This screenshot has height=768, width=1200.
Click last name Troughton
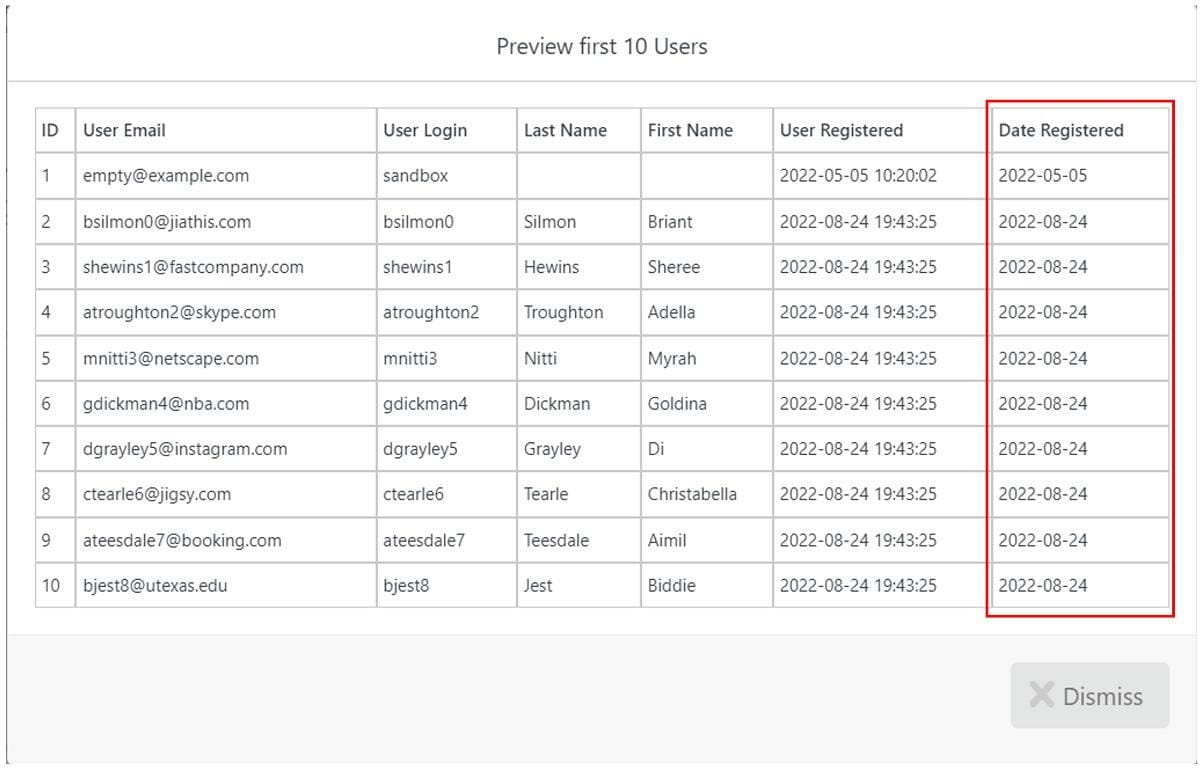click(564, 312)
